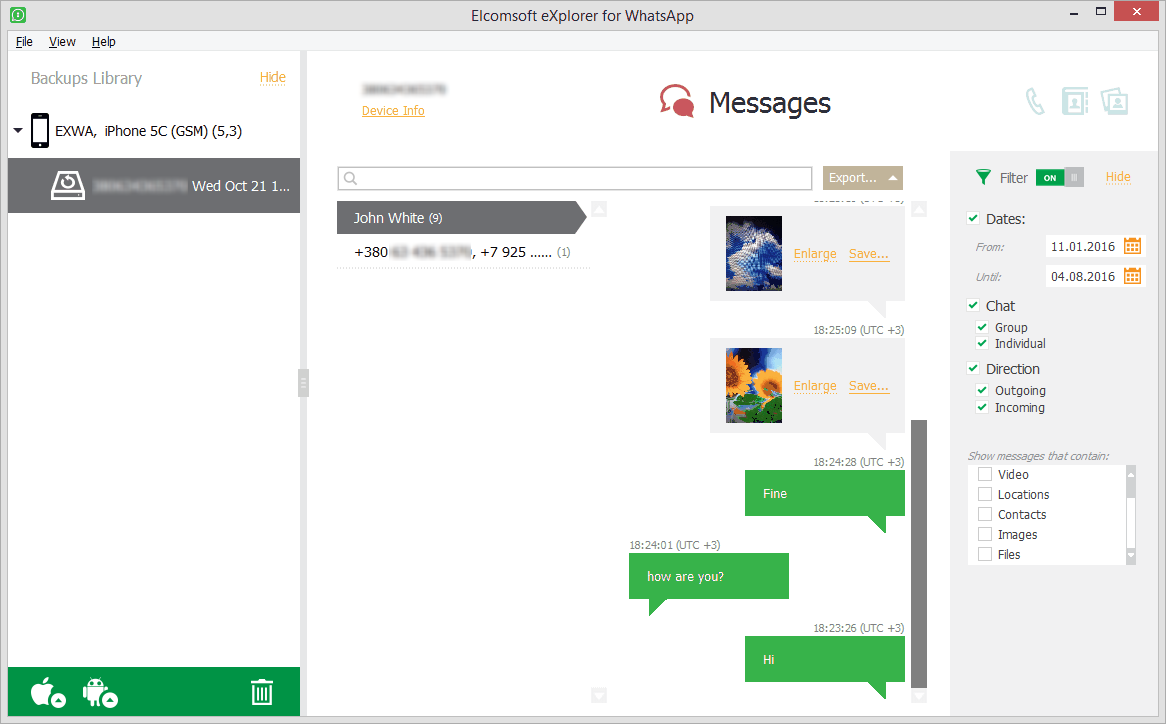Hide the Filter panel
This screenshot has width=1166, height=724.
(x=1118, y=177)
